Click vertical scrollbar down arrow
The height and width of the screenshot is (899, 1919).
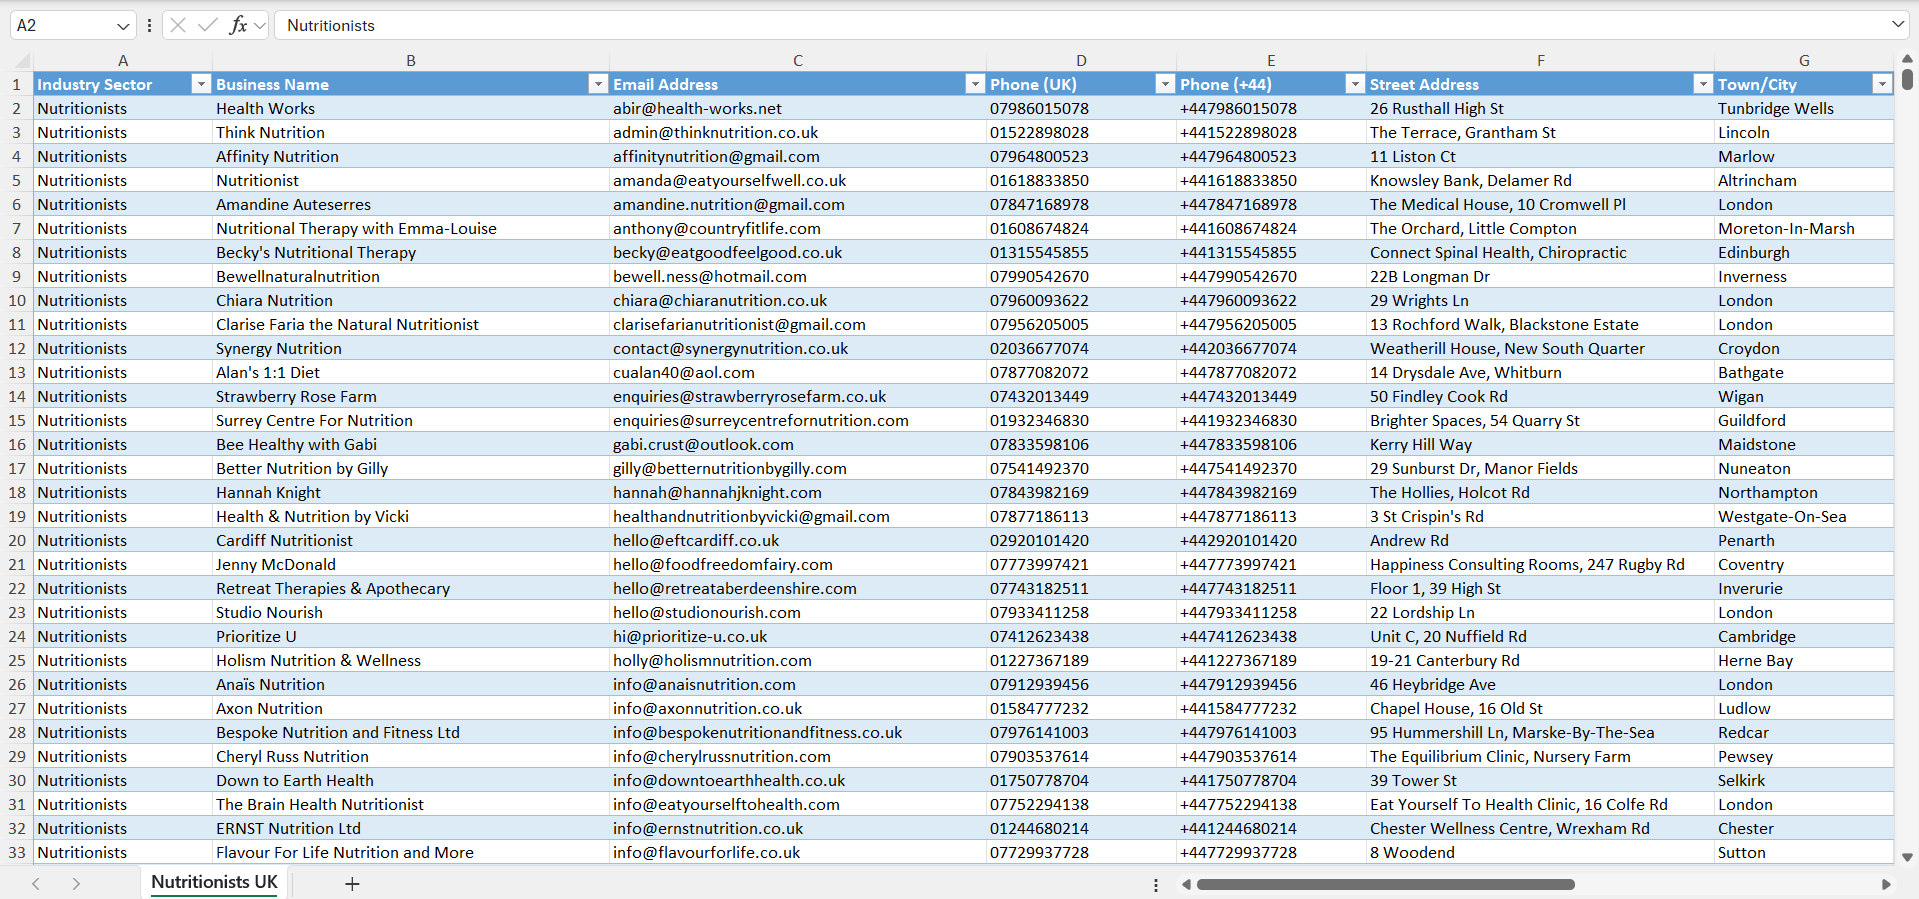point(1907,857)
